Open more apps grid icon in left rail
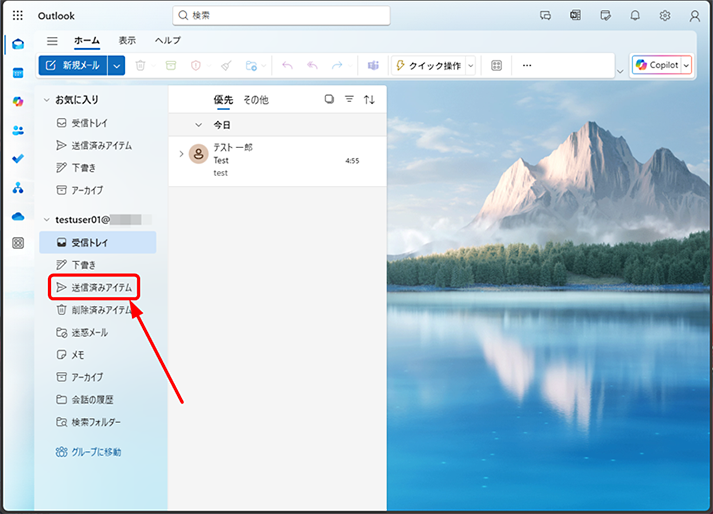Viewport: 713px width, 514px height. (18, 243)
